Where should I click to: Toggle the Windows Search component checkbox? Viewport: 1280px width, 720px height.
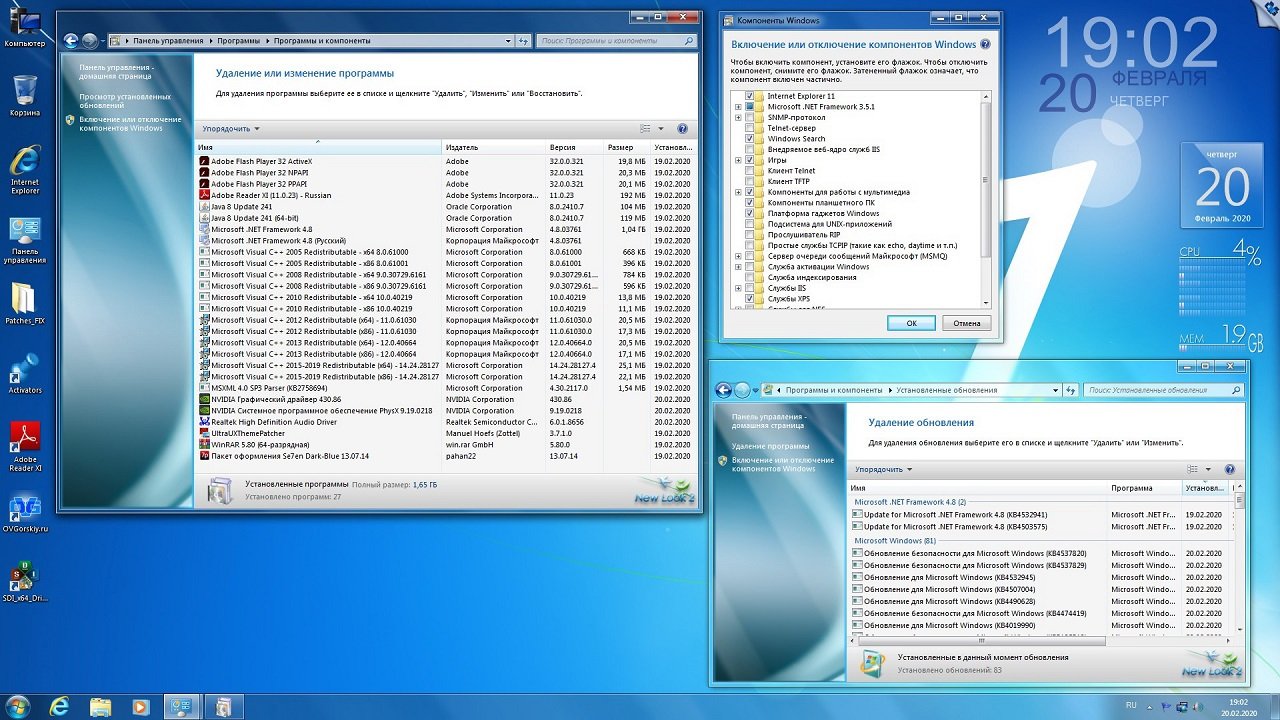pyautogui.click(x=749, y=139)
